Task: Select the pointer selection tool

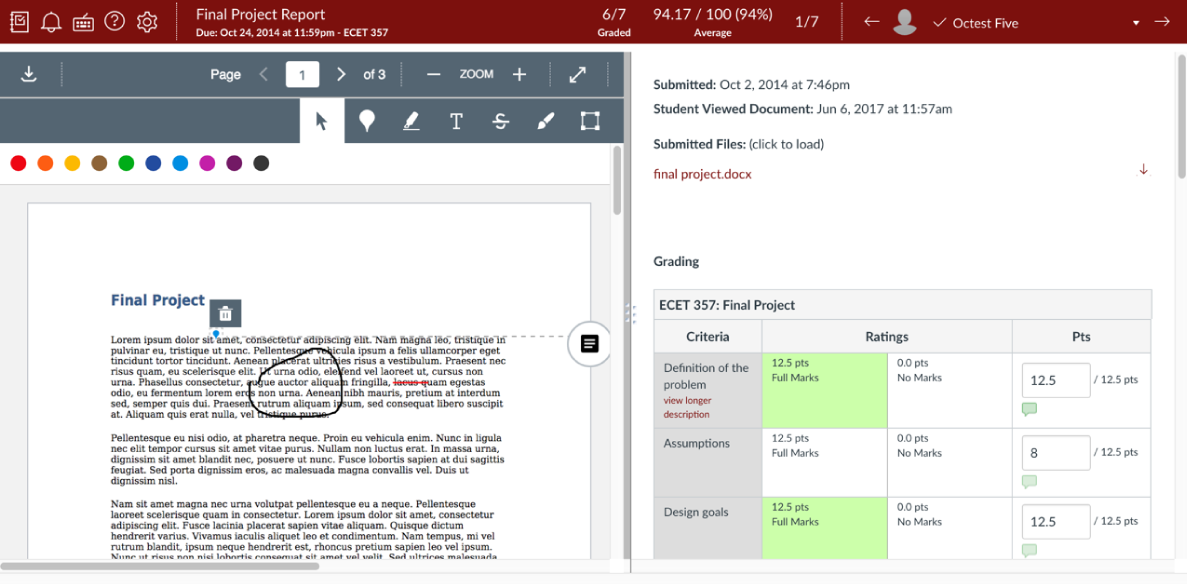Action: click(x=322, y=121)
